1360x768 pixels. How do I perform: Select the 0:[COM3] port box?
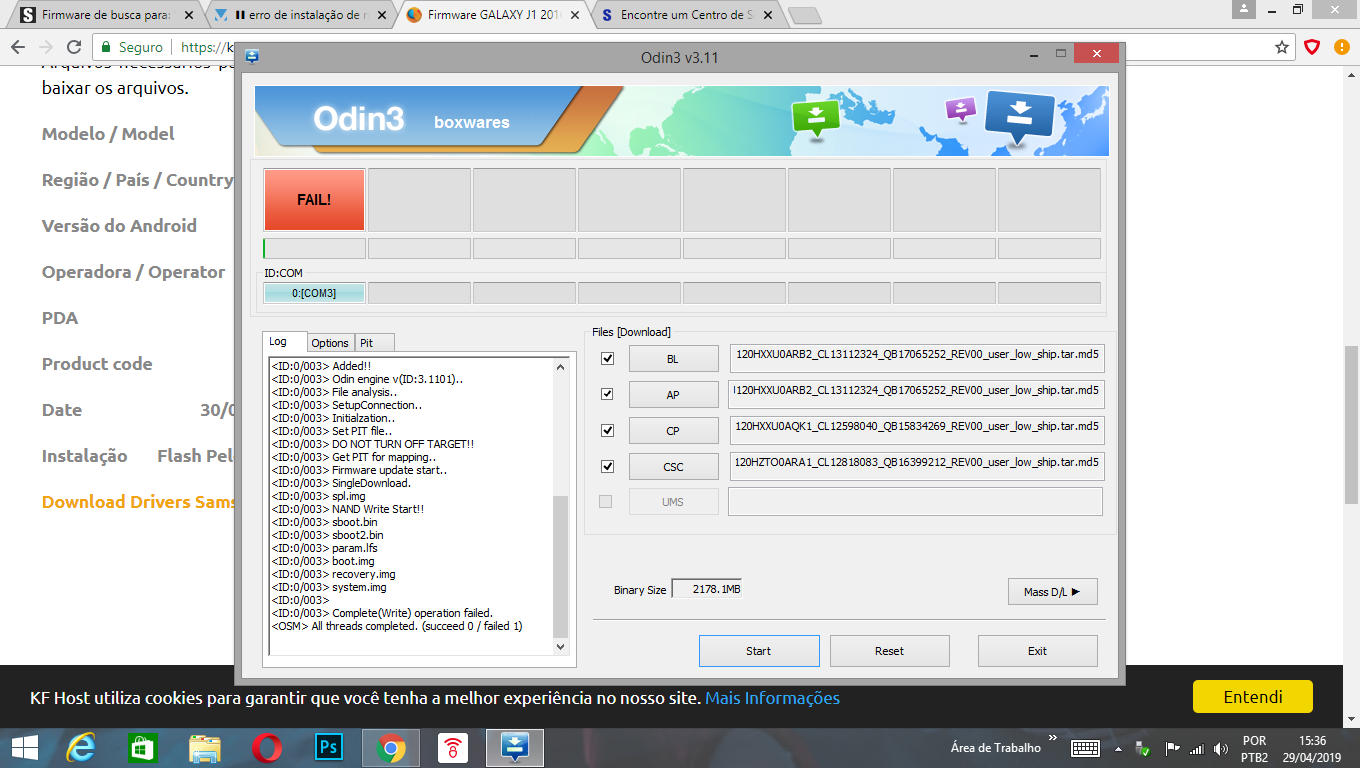(314, 293)
